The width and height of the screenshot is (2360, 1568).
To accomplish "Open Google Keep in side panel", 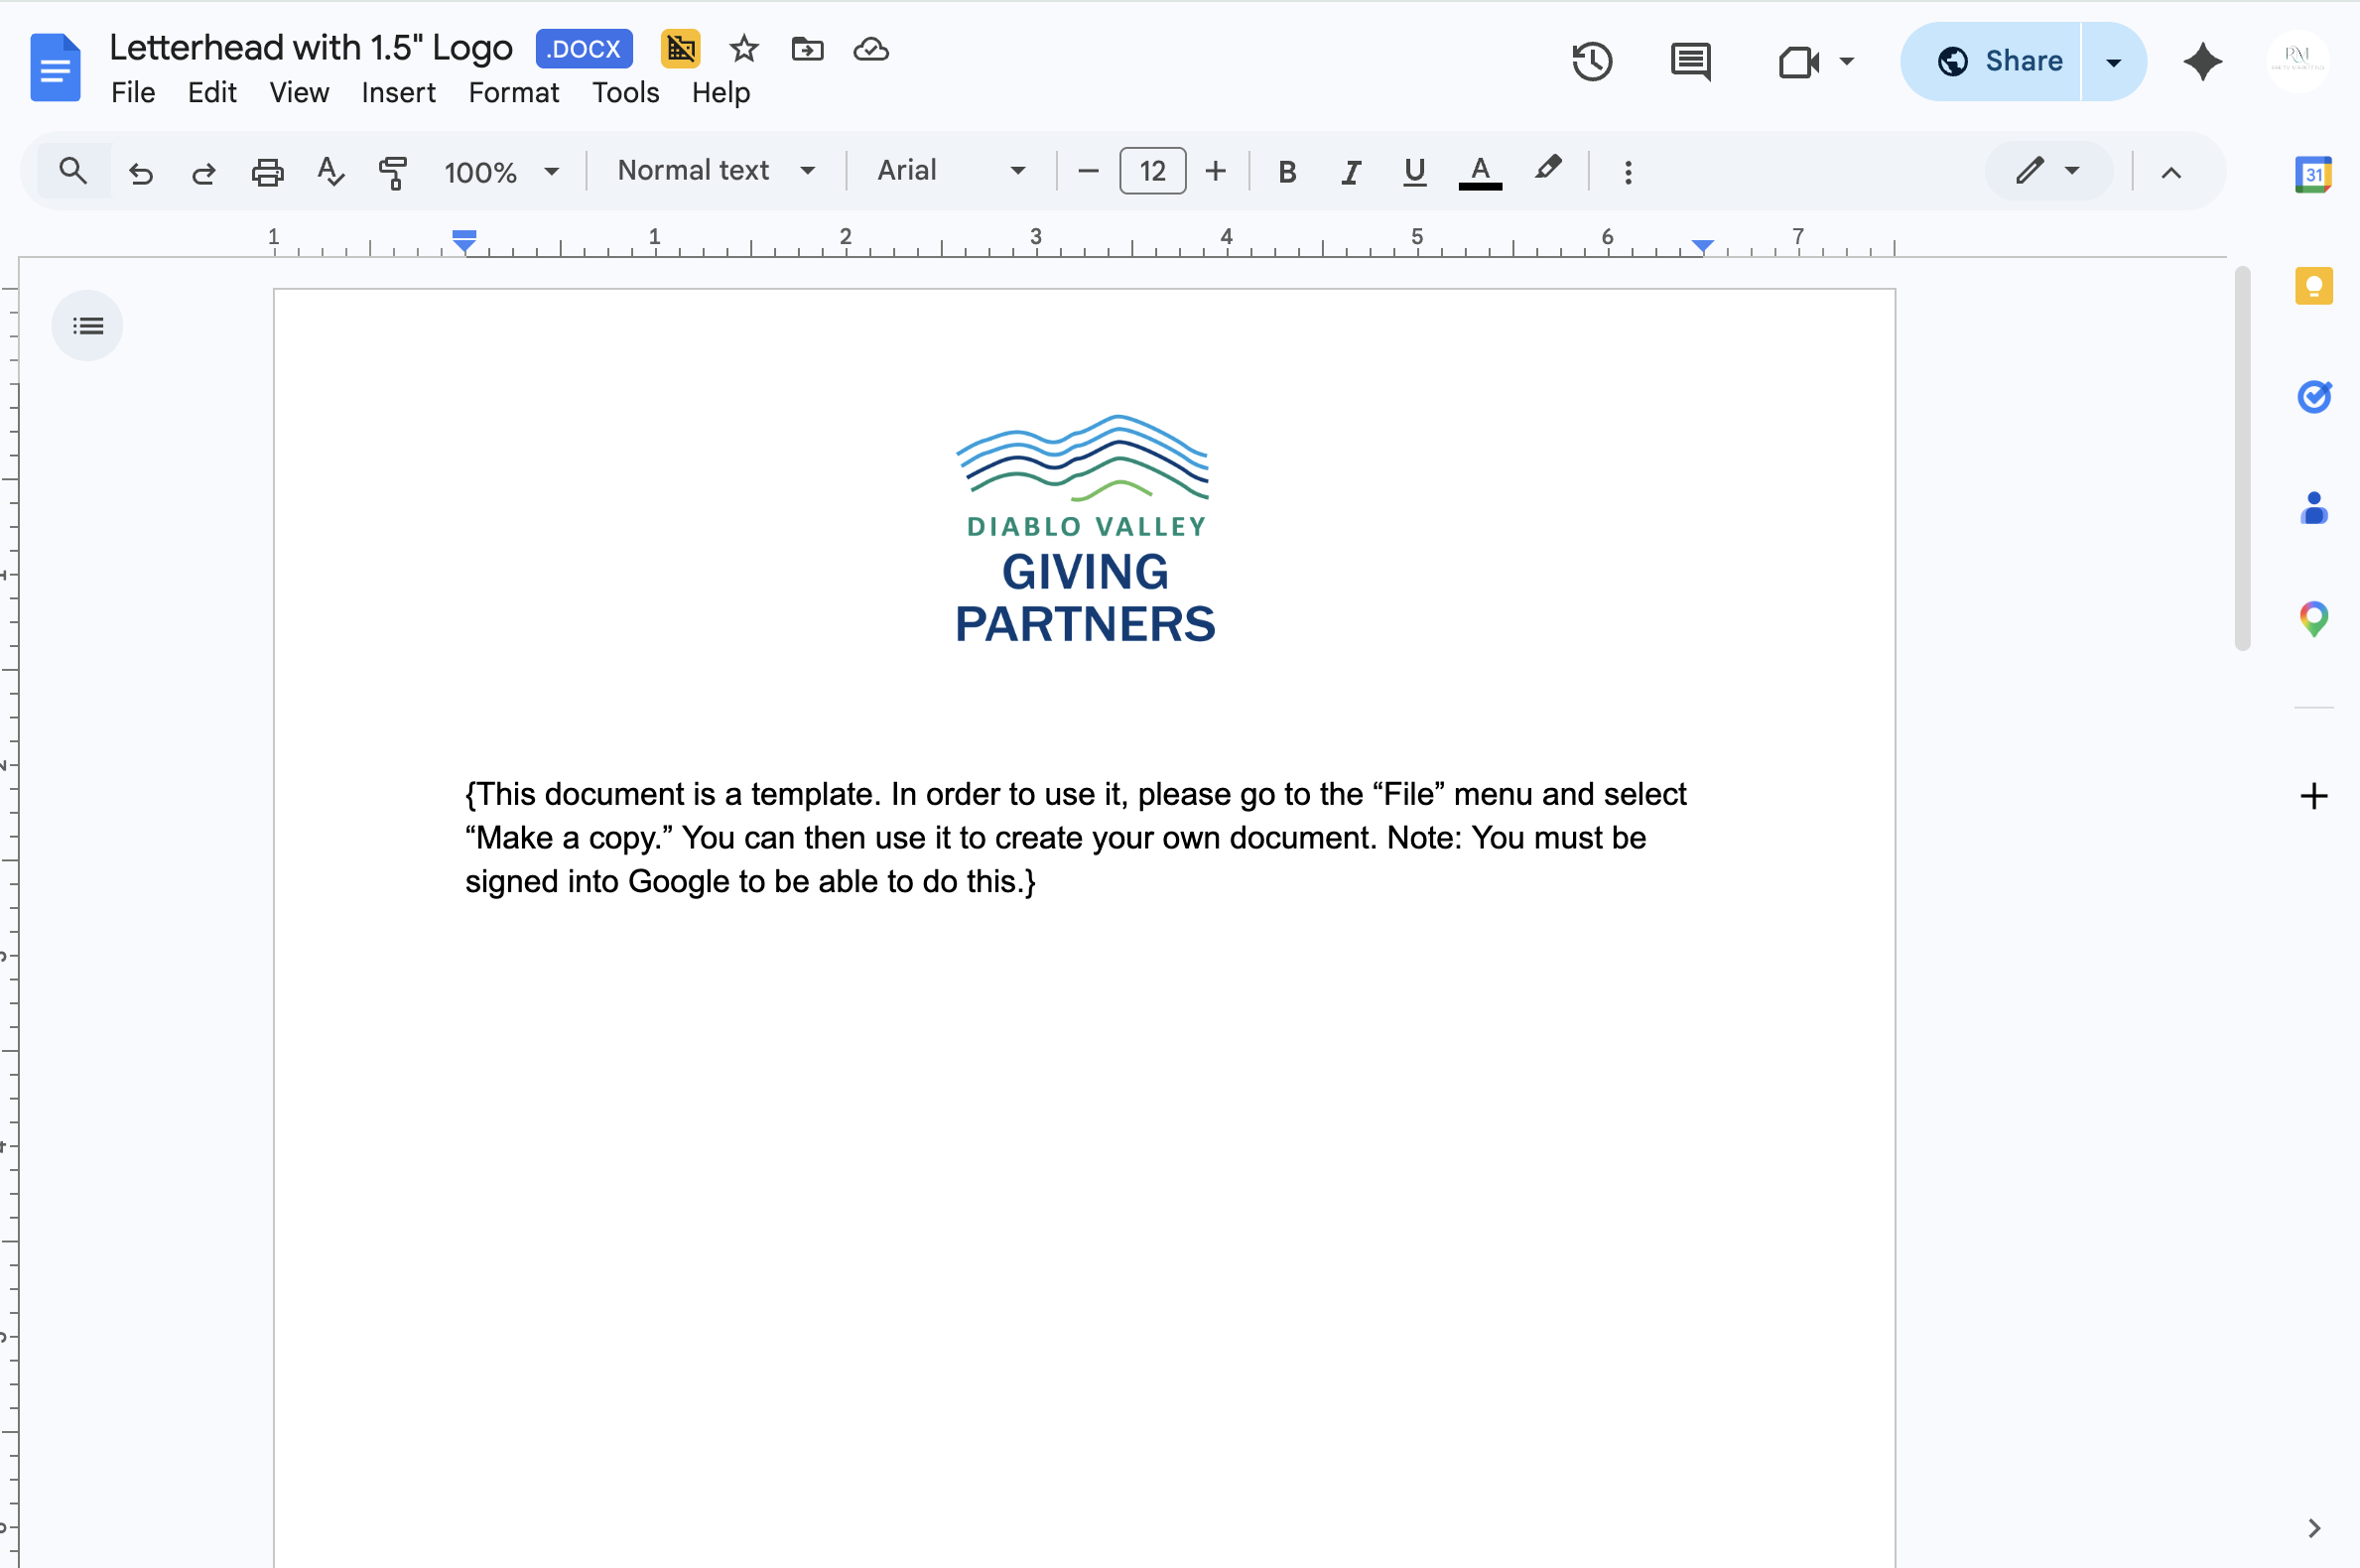I will point(2313,286).
